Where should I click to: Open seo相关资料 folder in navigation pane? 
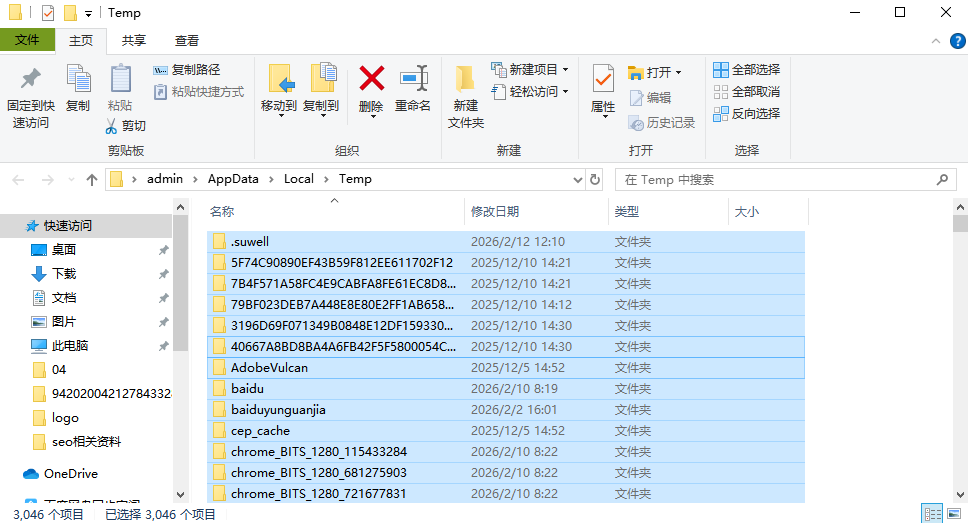86,442
